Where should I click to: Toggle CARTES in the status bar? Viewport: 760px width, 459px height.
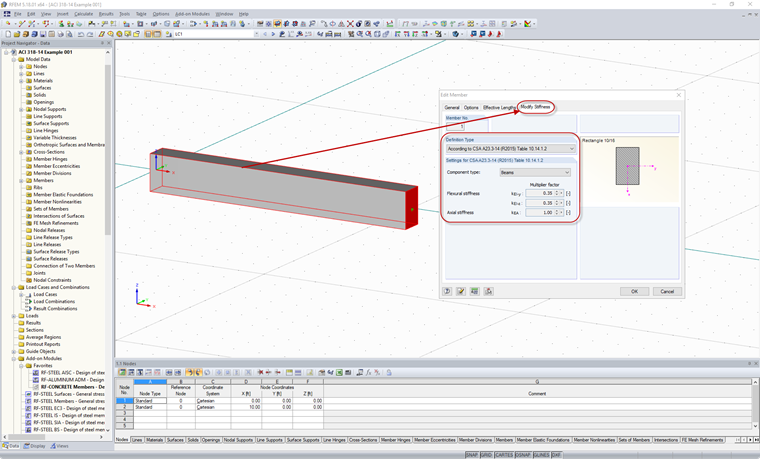pos(504,455)
